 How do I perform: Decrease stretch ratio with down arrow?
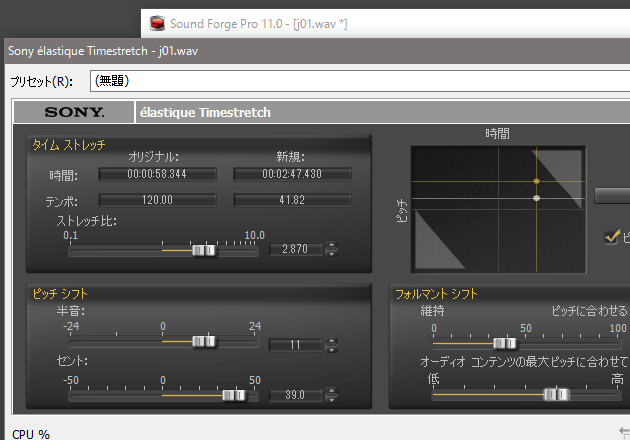(x=331, y=253)
